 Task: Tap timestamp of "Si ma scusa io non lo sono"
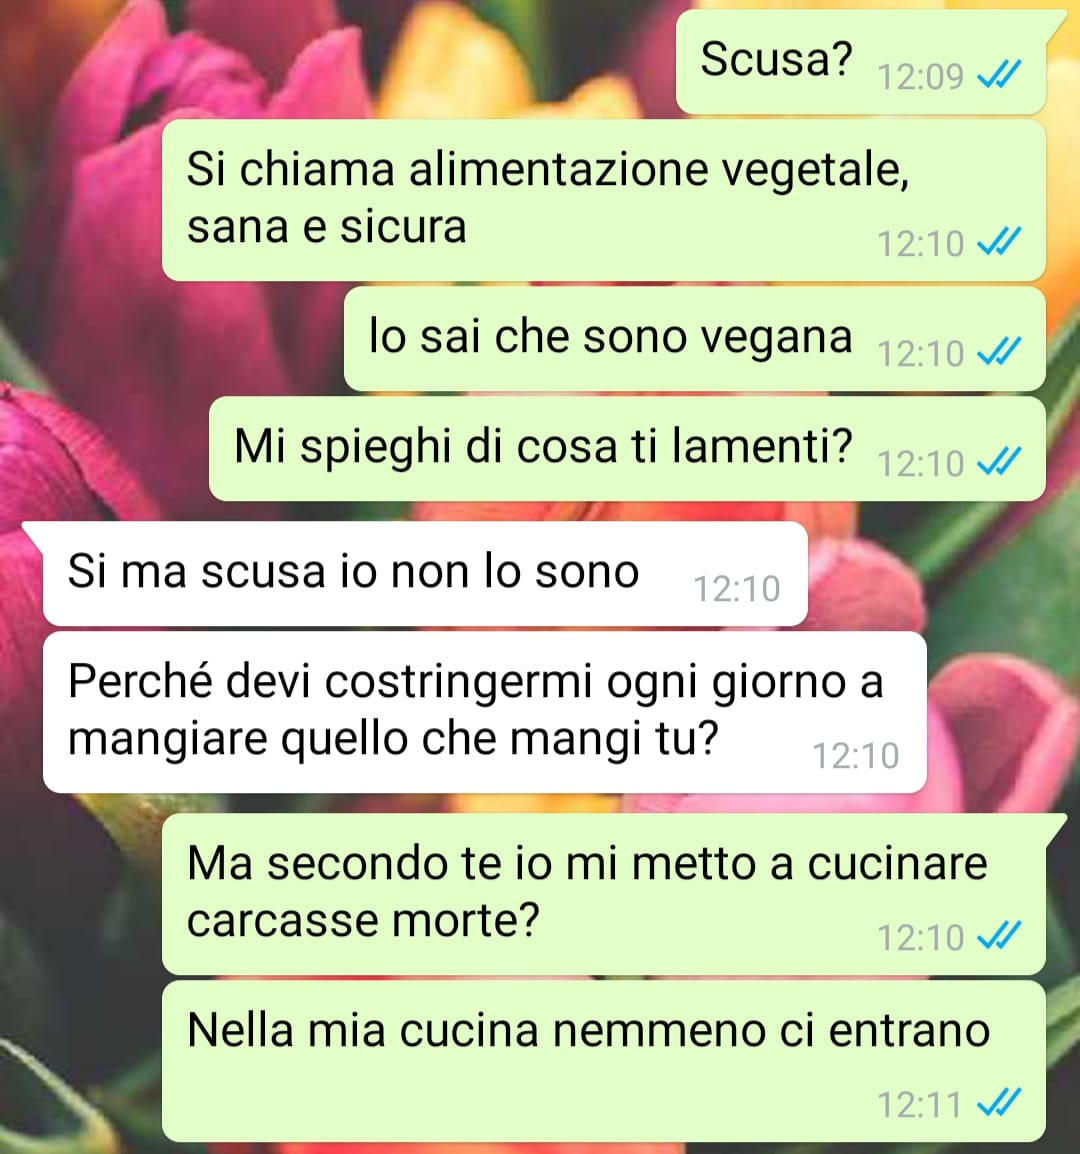(736, 588)
